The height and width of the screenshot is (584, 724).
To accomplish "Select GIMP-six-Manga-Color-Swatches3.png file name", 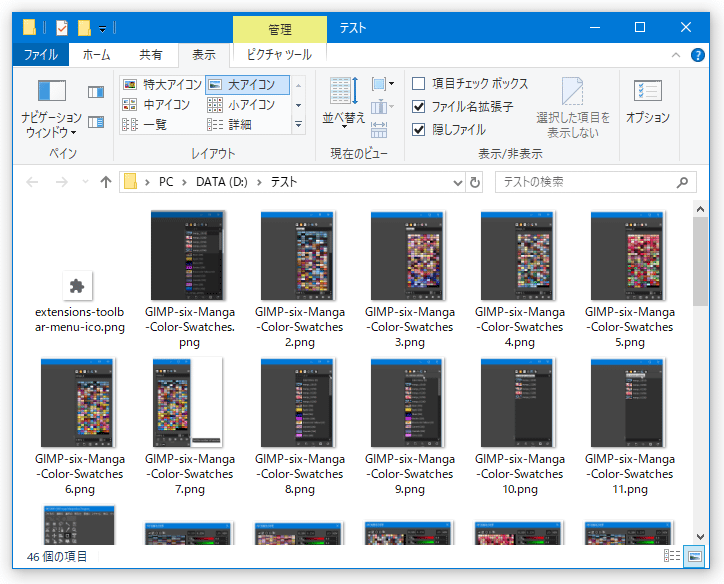I will point(410,327).
